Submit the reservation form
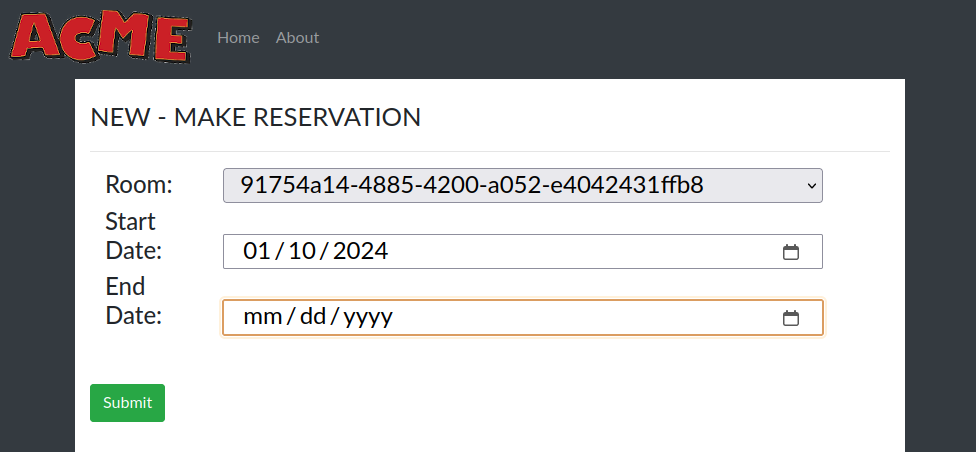Viewport: 979px width, 452px height. [x=127, y=403]
